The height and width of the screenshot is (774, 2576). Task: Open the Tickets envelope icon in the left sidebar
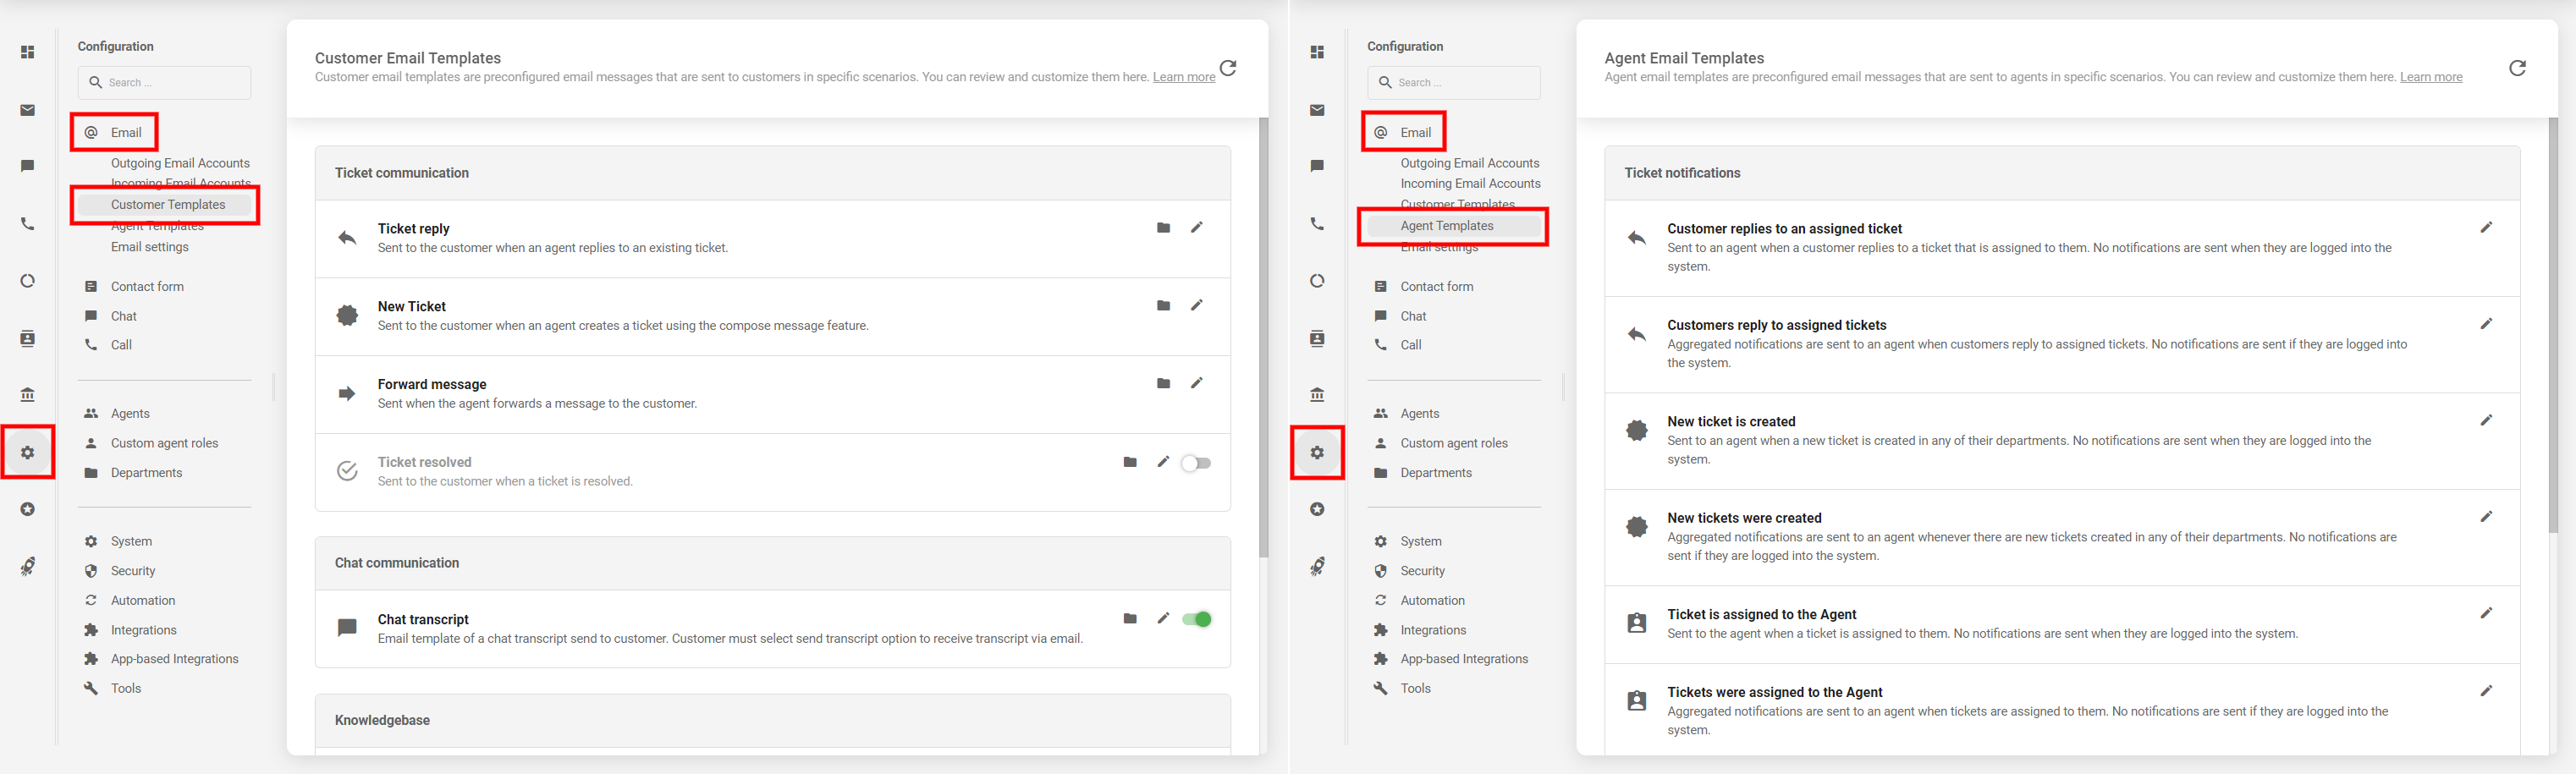27,110
